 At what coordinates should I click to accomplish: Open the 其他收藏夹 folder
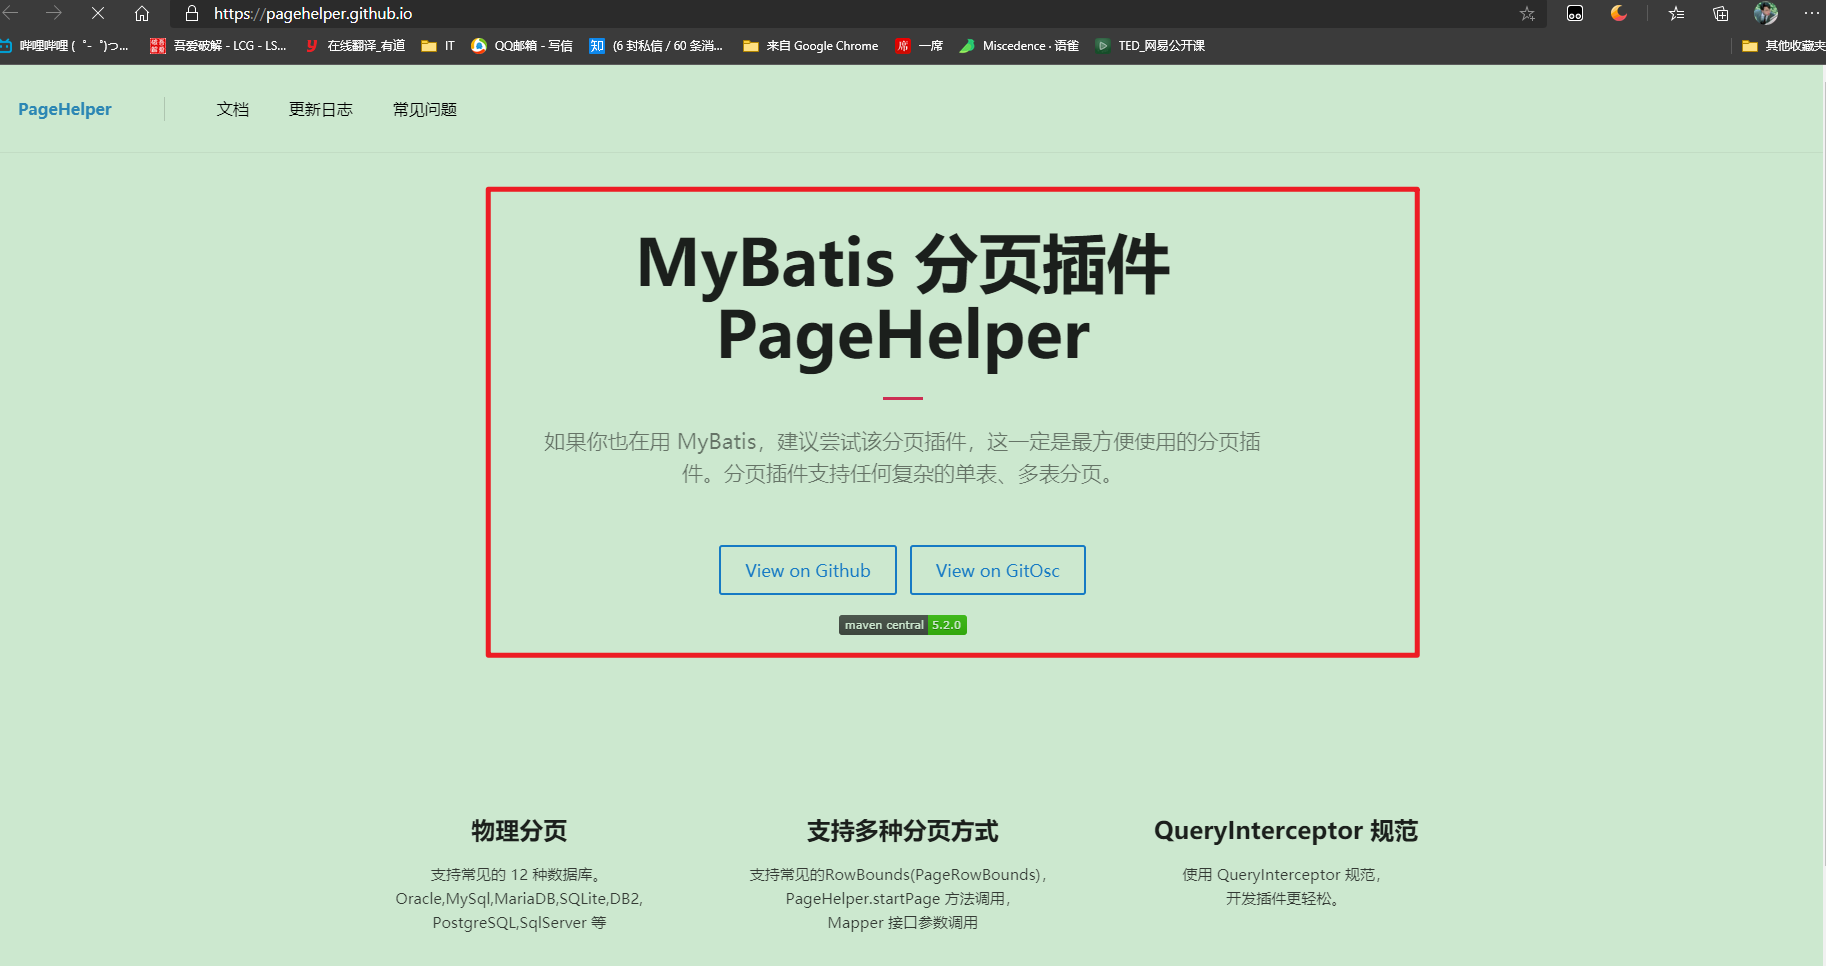pyautogui.click(x=1783, y=46)
